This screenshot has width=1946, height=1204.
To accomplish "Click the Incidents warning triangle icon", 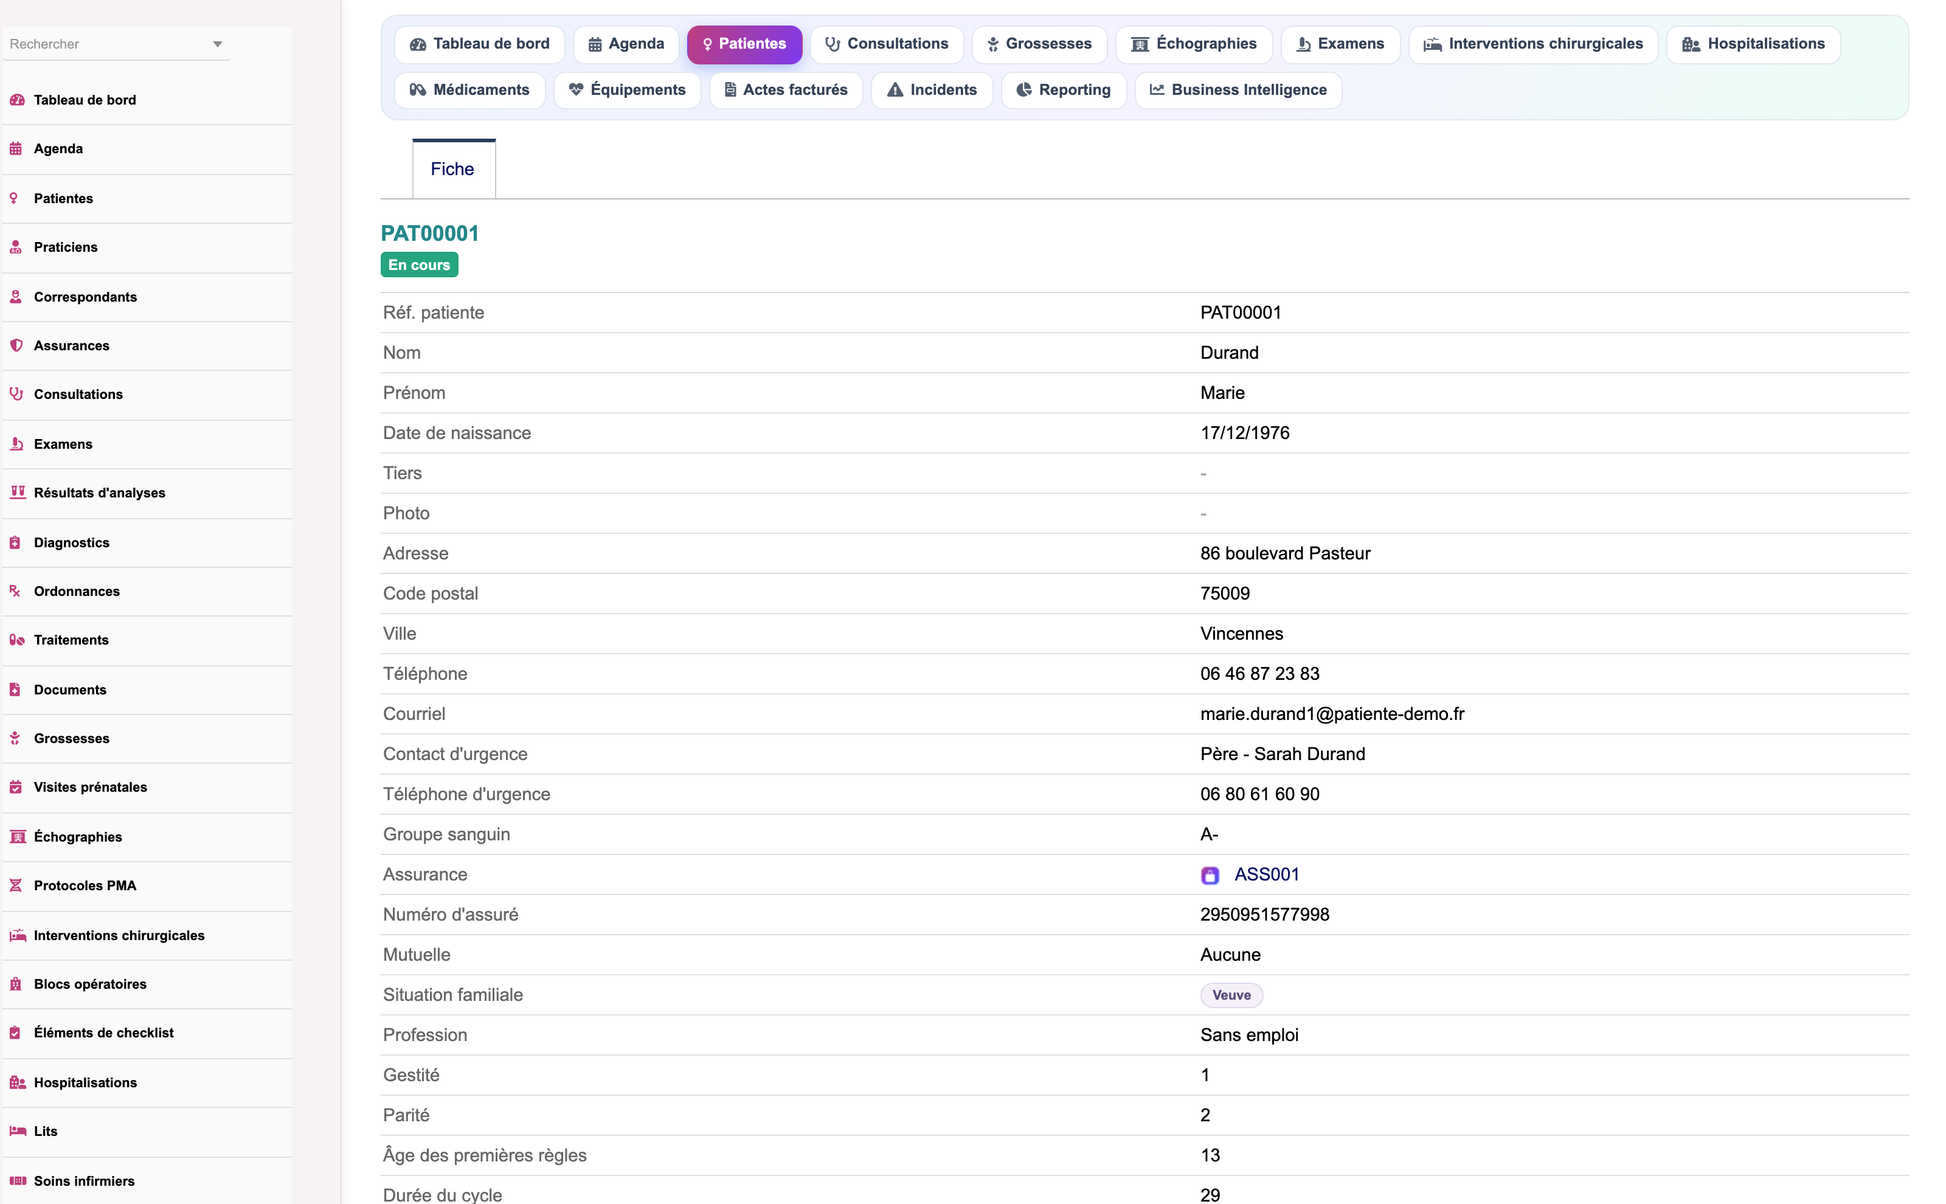I will click(895, 90).
